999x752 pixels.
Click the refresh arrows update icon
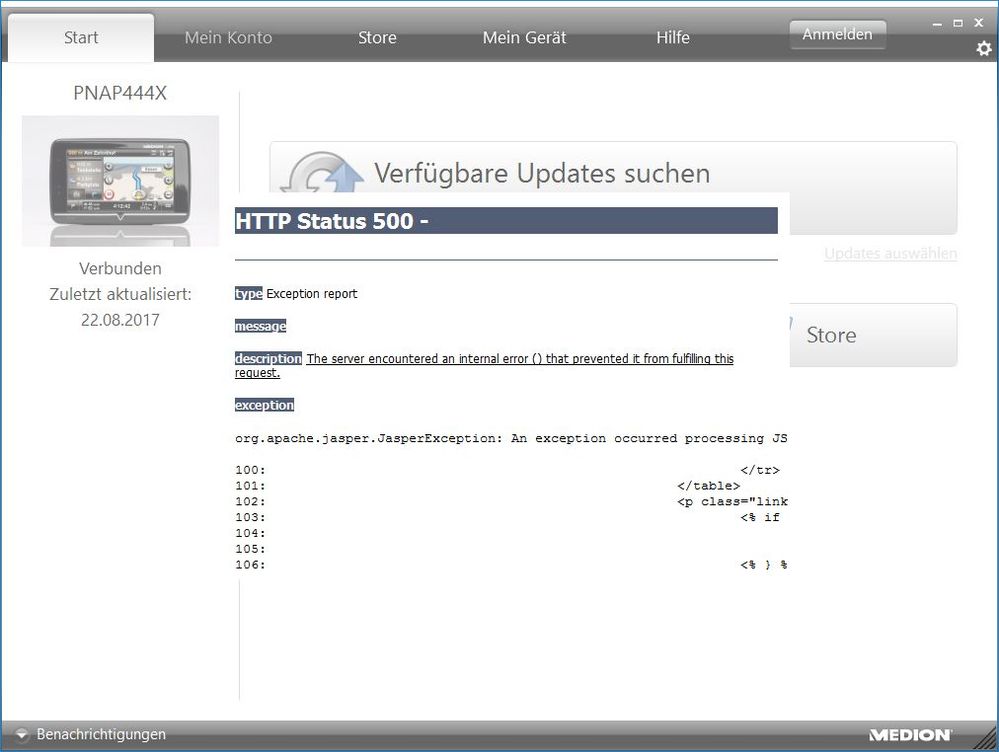tap(320, 173)
